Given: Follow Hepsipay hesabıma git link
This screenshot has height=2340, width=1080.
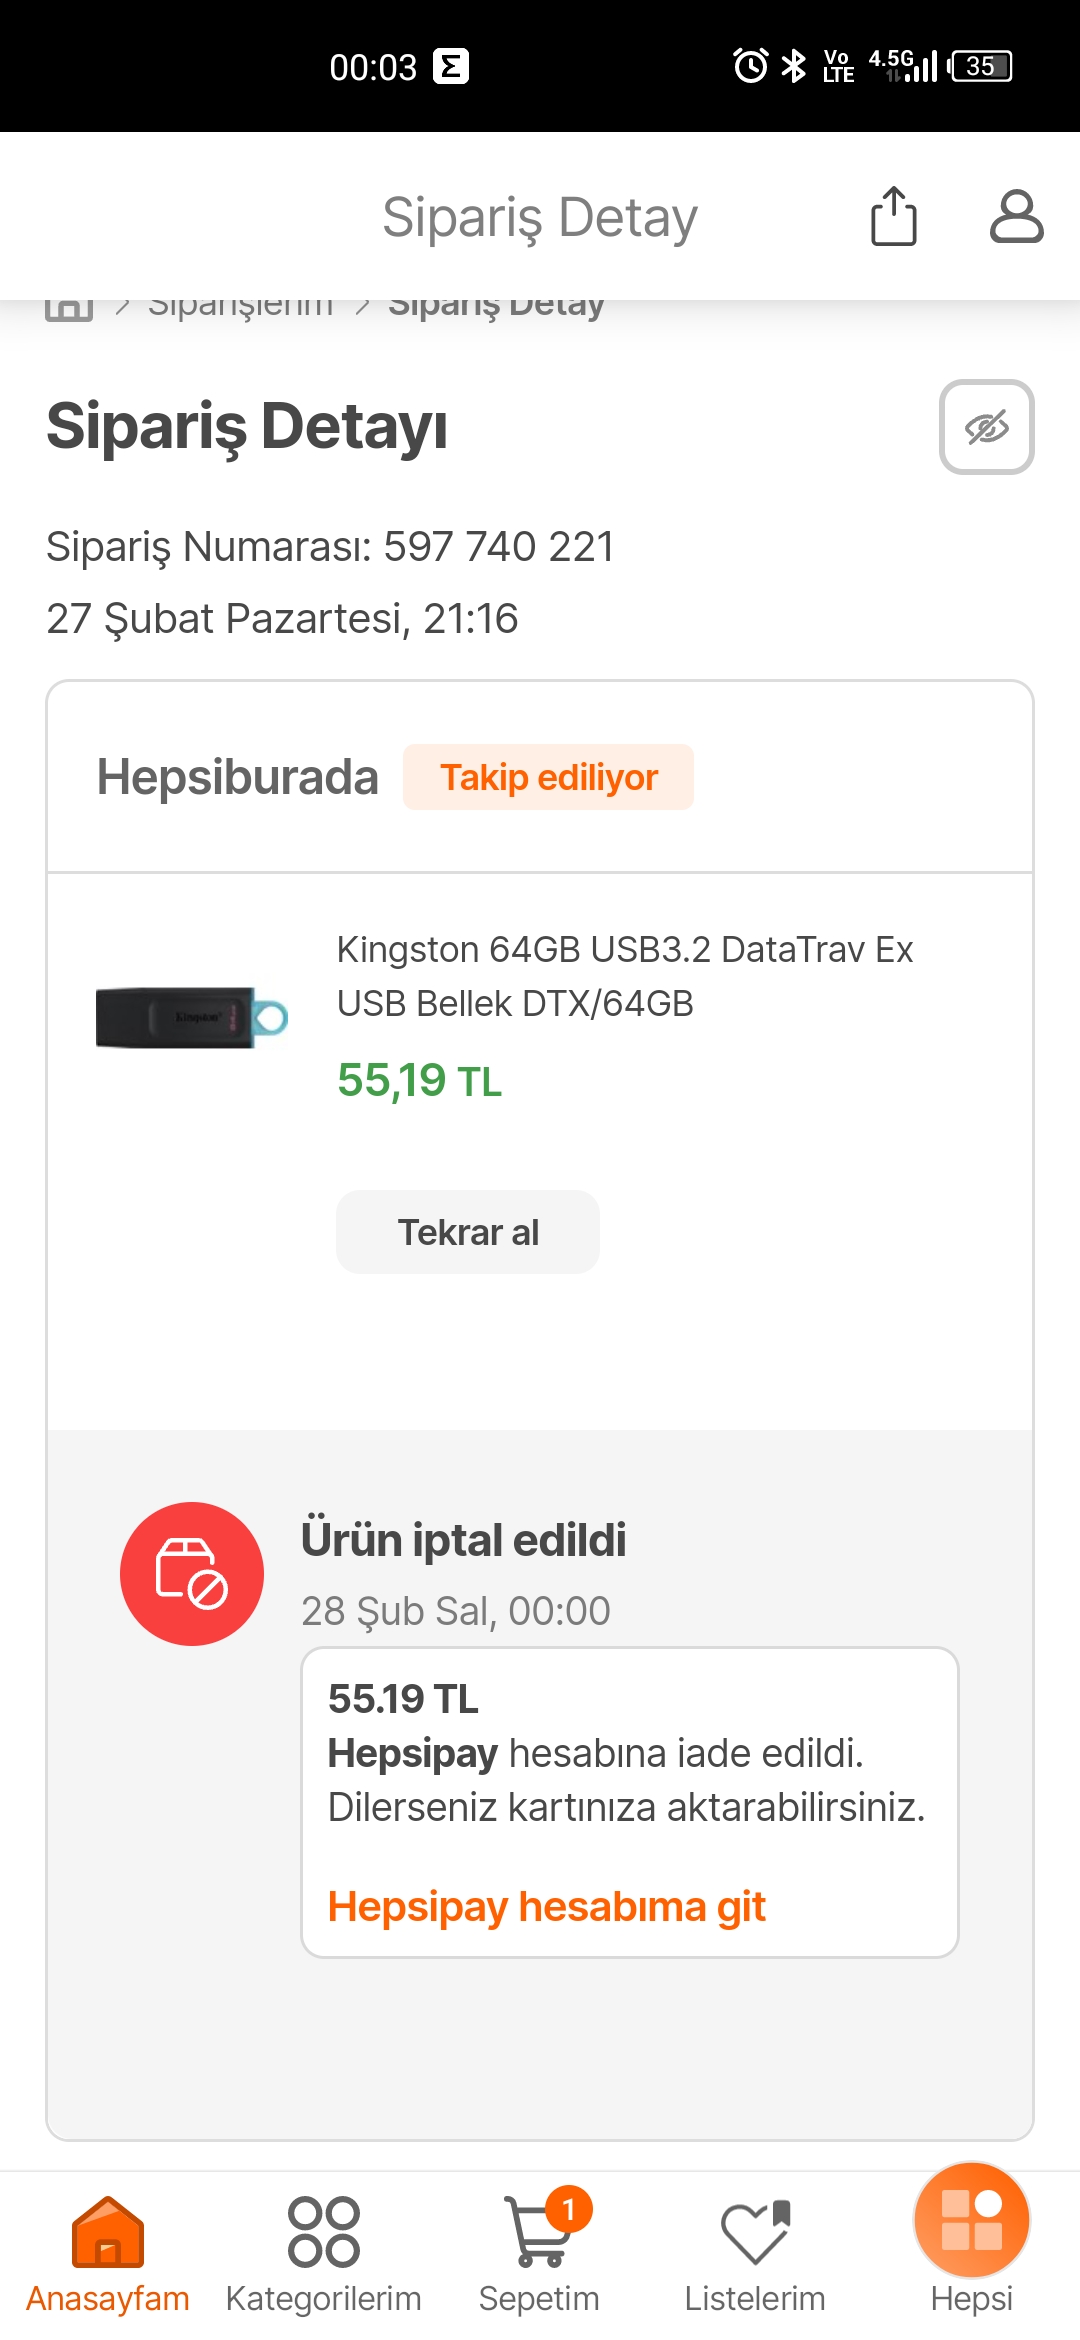Looking at the screenshot, I should (x=546, y=1907).
